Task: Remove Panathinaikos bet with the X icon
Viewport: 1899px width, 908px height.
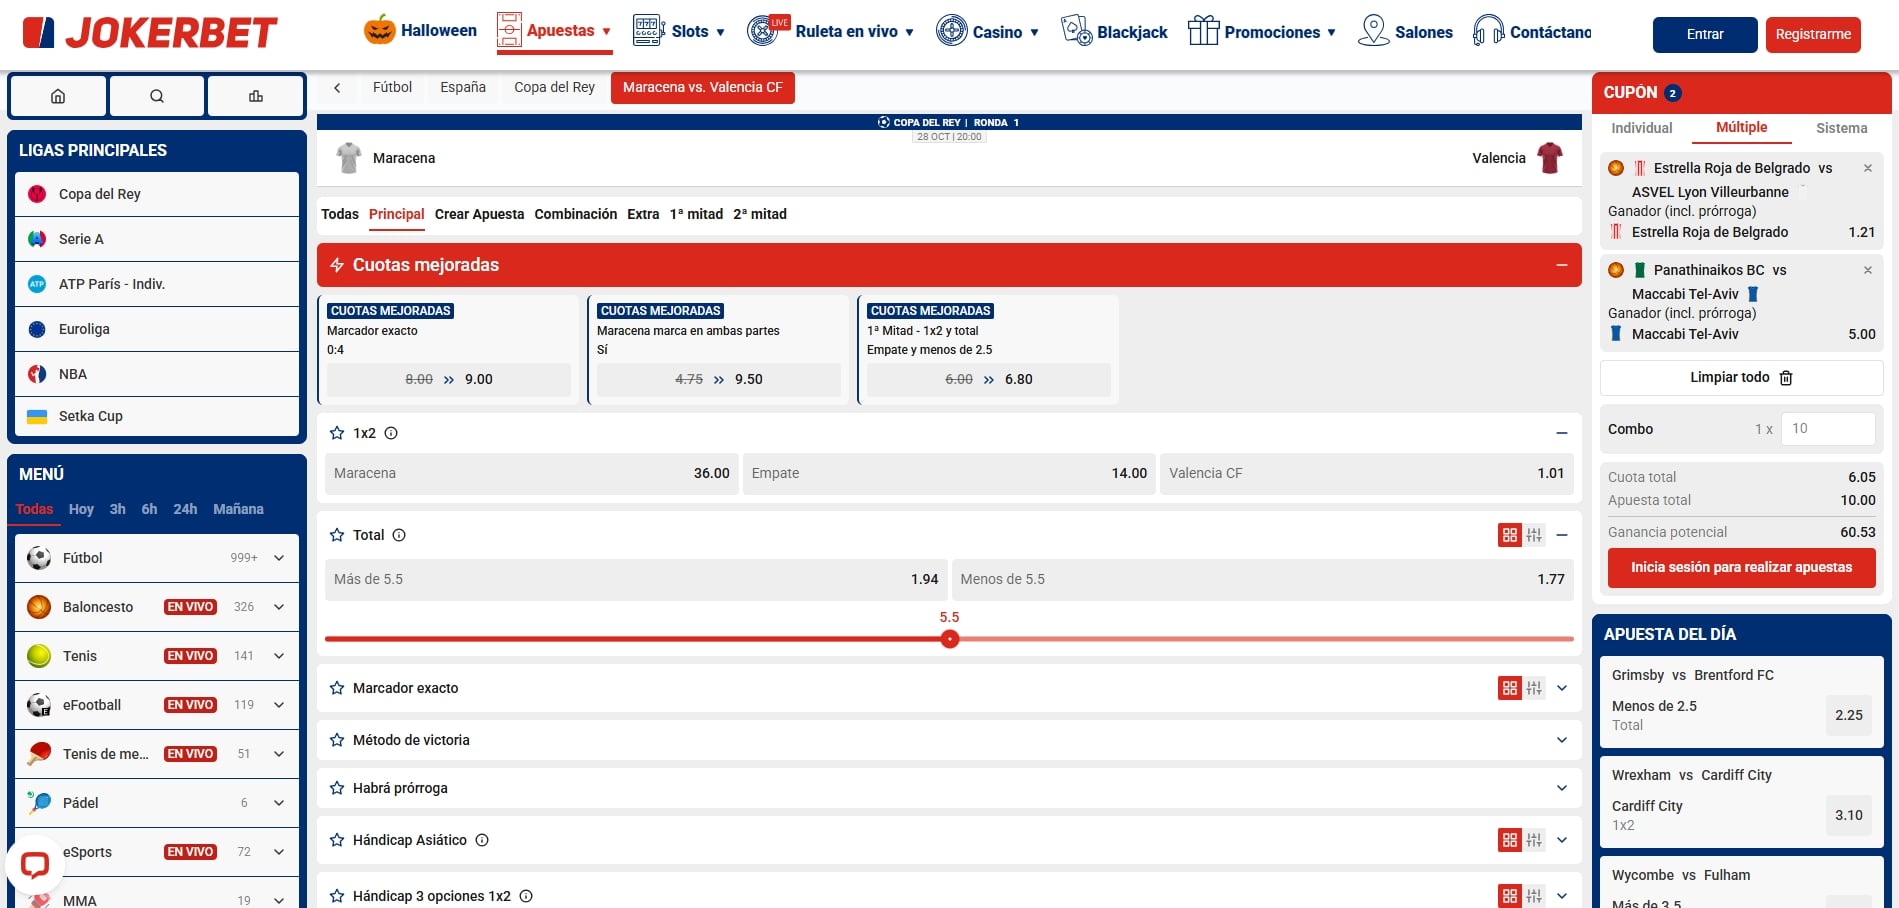Action: coord(1867,270)
